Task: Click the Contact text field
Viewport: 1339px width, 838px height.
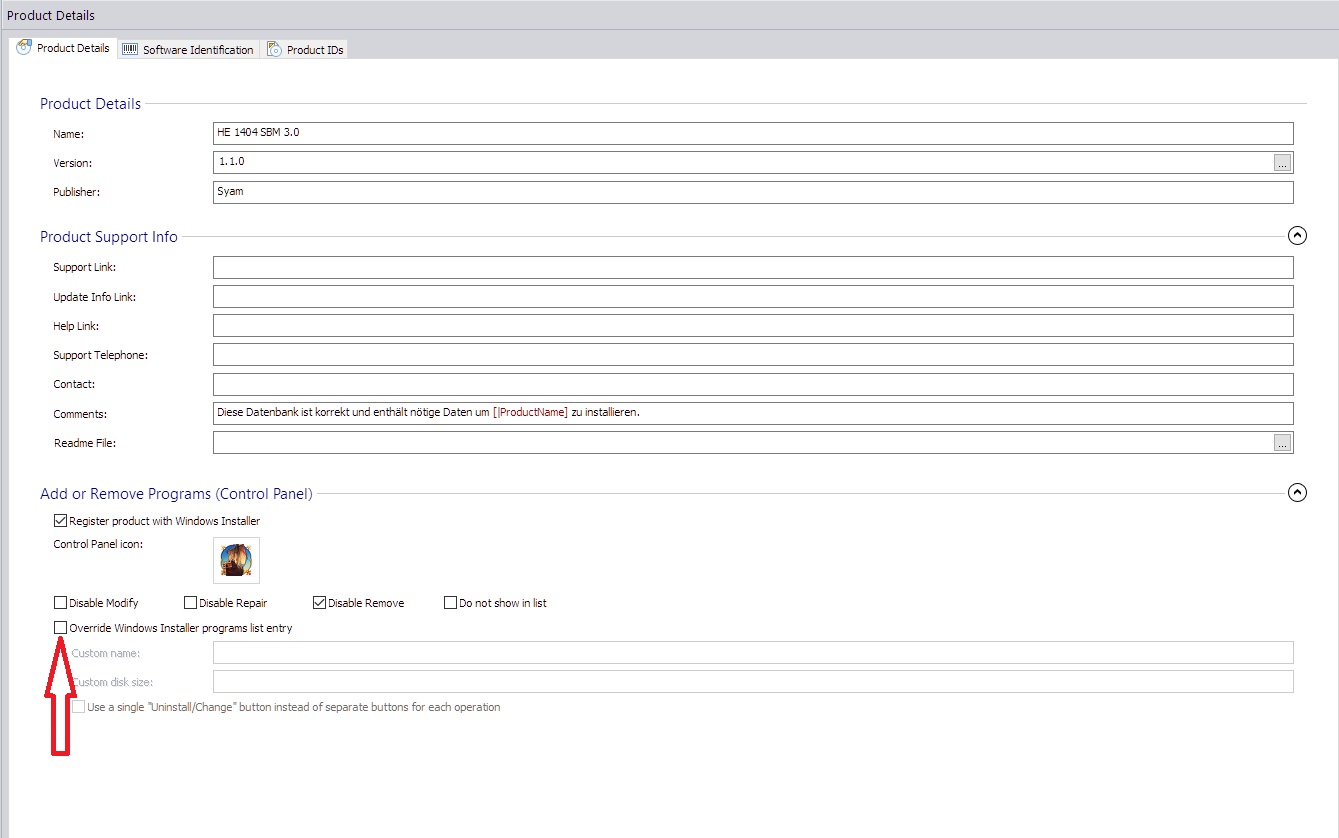Action: pos(753,384)
